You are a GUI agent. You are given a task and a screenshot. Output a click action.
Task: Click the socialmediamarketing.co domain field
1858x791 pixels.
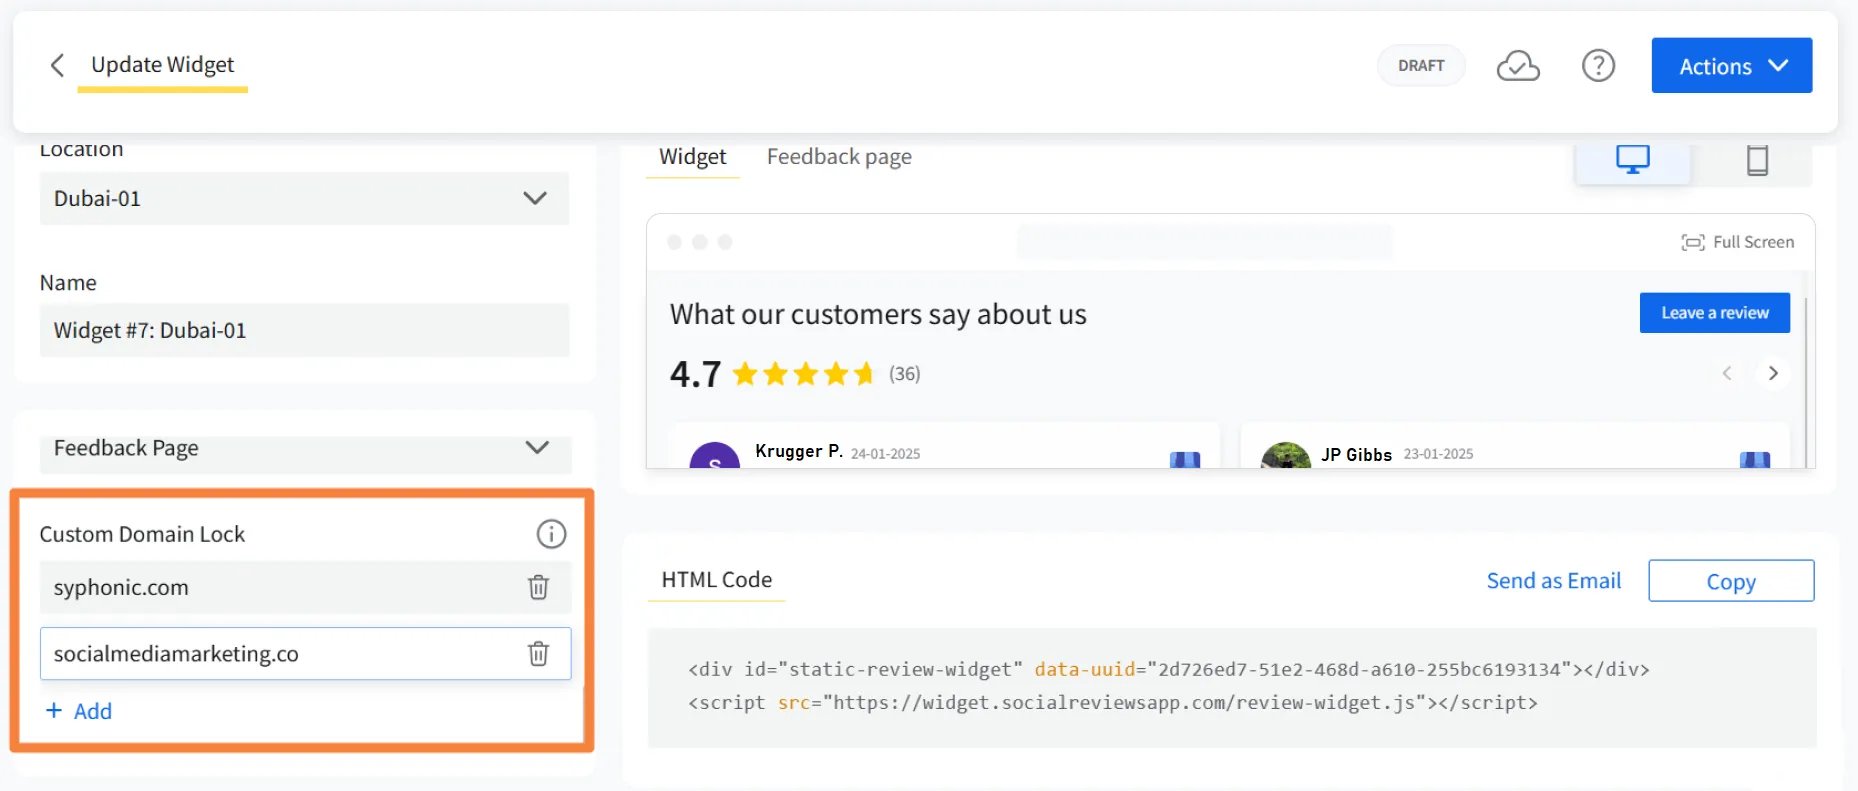pos(304,653)
